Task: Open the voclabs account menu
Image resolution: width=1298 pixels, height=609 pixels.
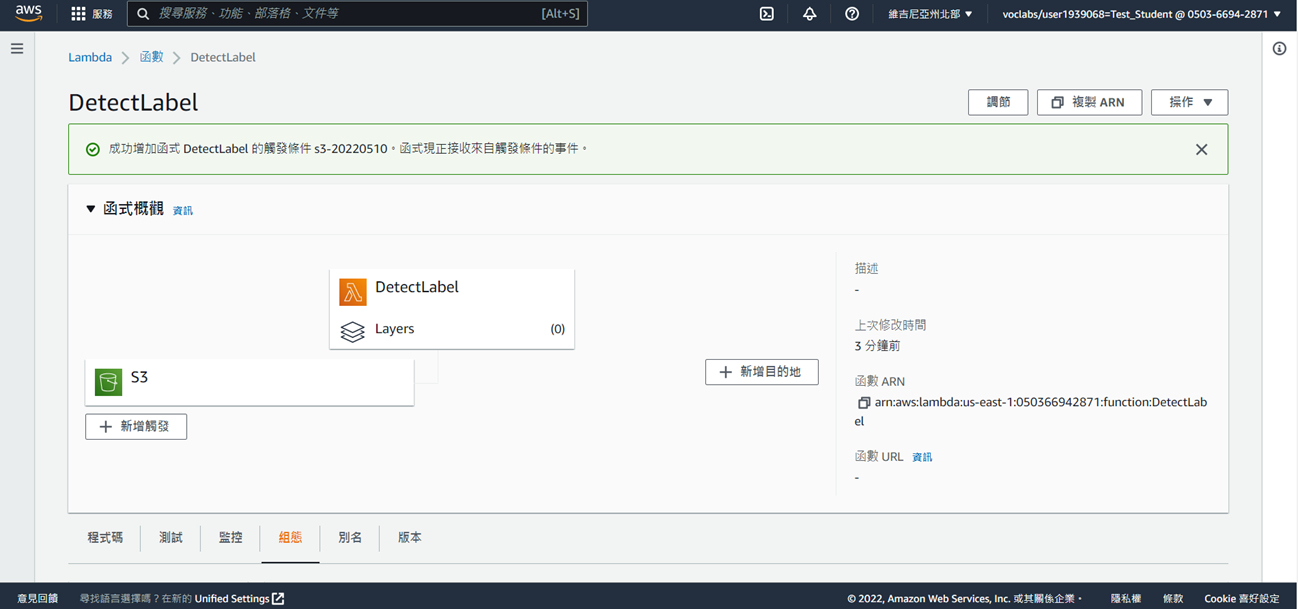Action: coord(1141,14)
